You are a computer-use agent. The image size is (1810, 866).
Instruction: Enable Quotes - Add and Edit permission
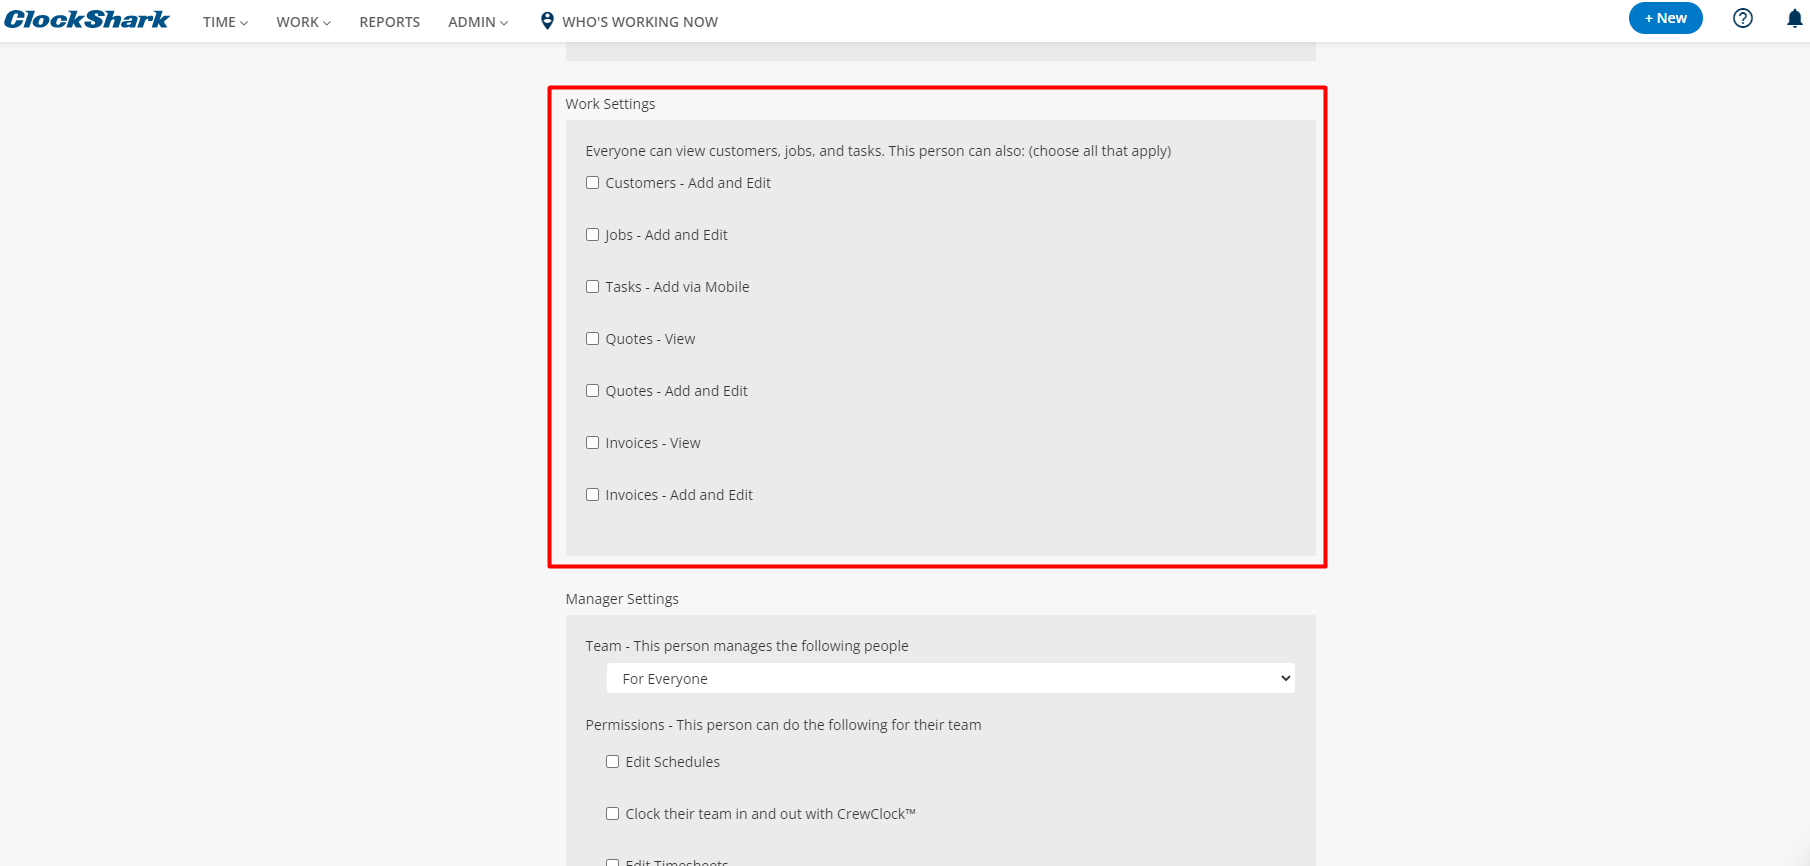click(x=592, y=391)
